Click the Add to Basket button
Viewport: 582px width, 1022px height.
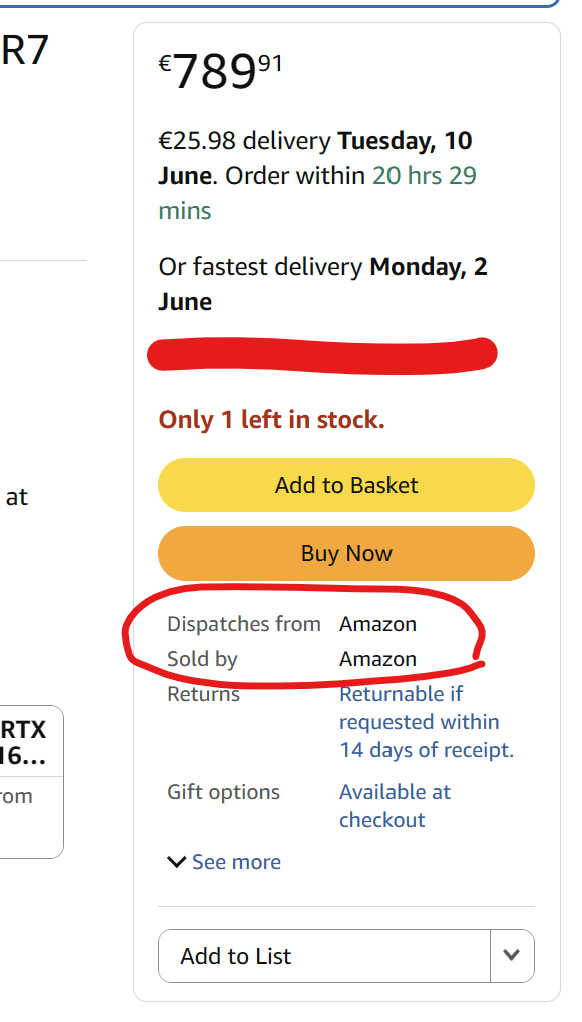click(x=346, y=485)
